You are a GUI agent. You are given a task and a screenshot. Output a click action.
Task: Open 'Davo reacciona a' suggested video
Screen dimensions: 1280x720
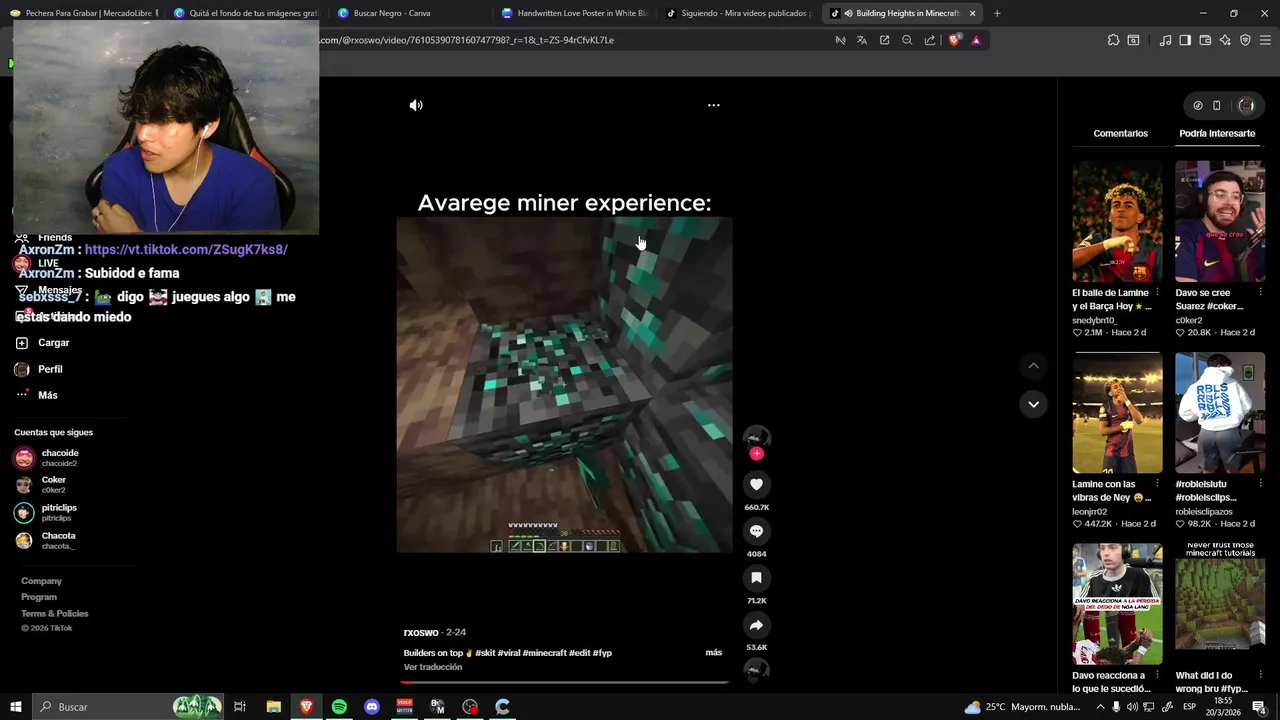[x=1117, y=604]
